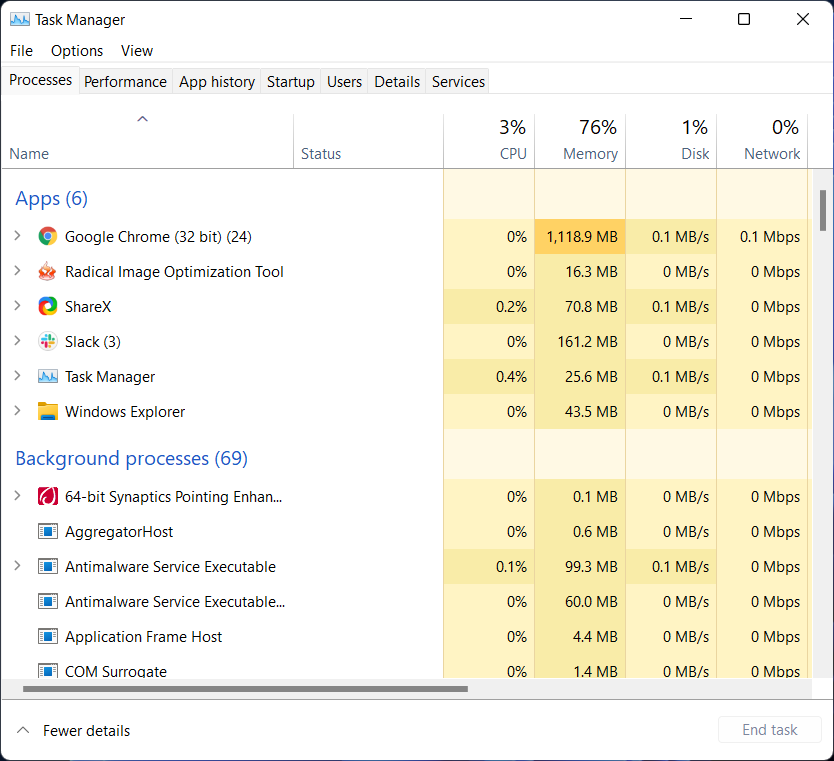Viewport: 834px width, 761px height.
Task: Collapse view with Fewer details chevron
Action: coord(23,730)
